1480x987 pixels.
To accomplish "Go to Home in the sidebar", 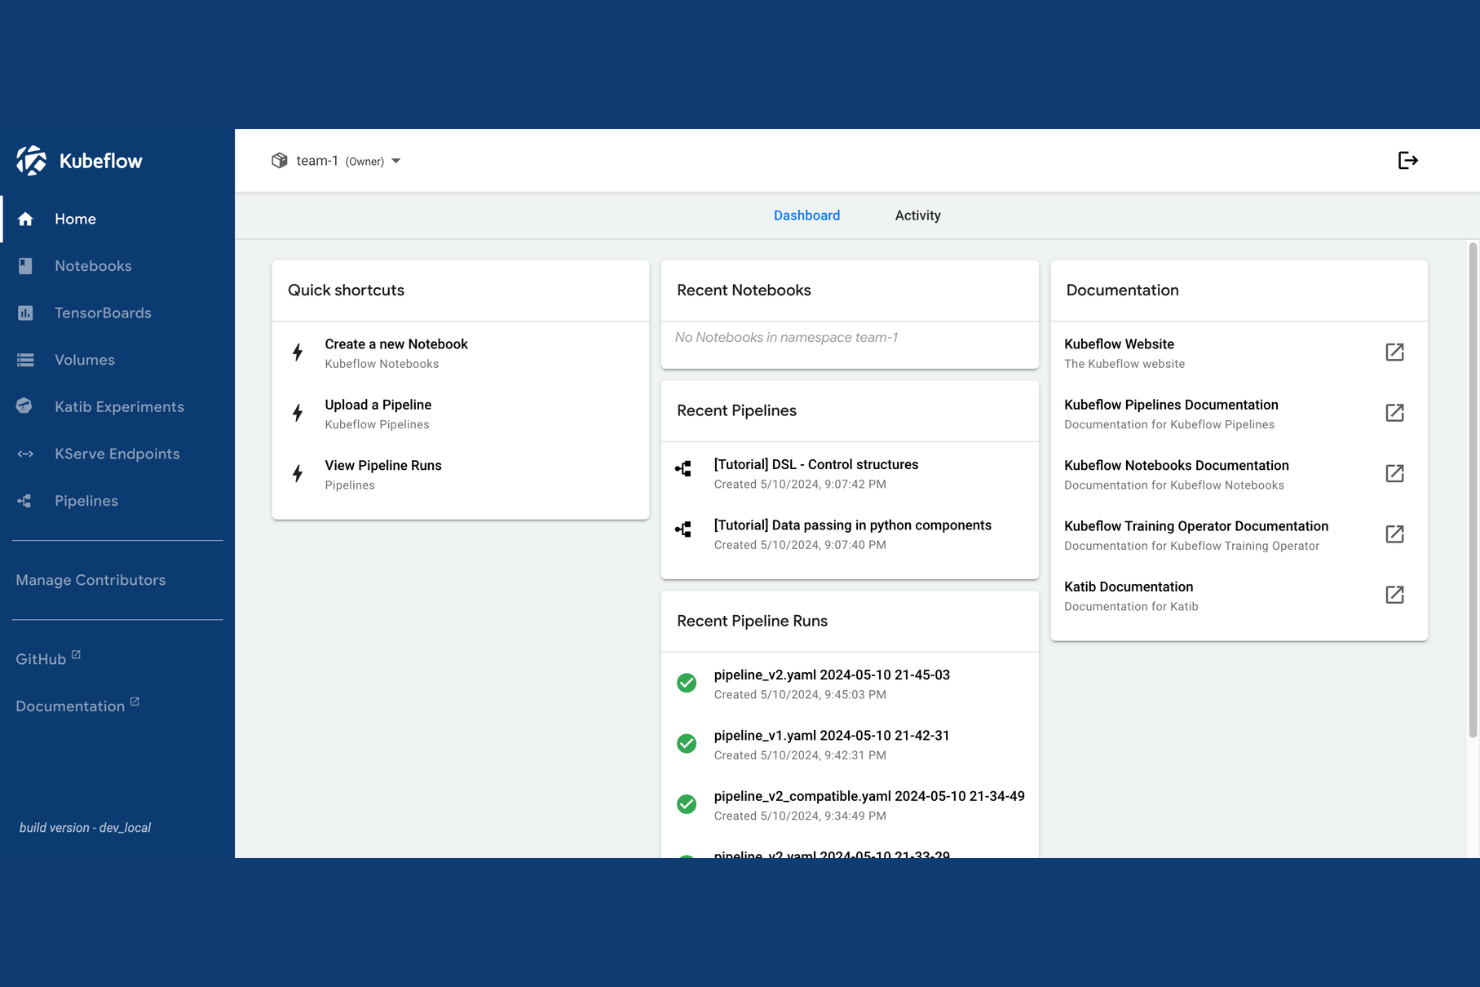I will [x=118, y=219].
